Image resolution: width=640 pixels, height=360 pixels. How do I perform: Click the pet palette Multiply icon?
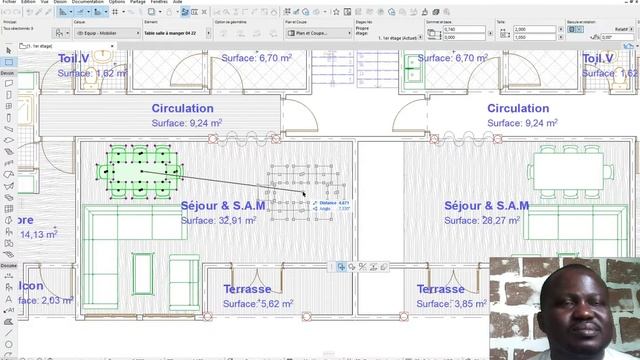click(384, 267)
